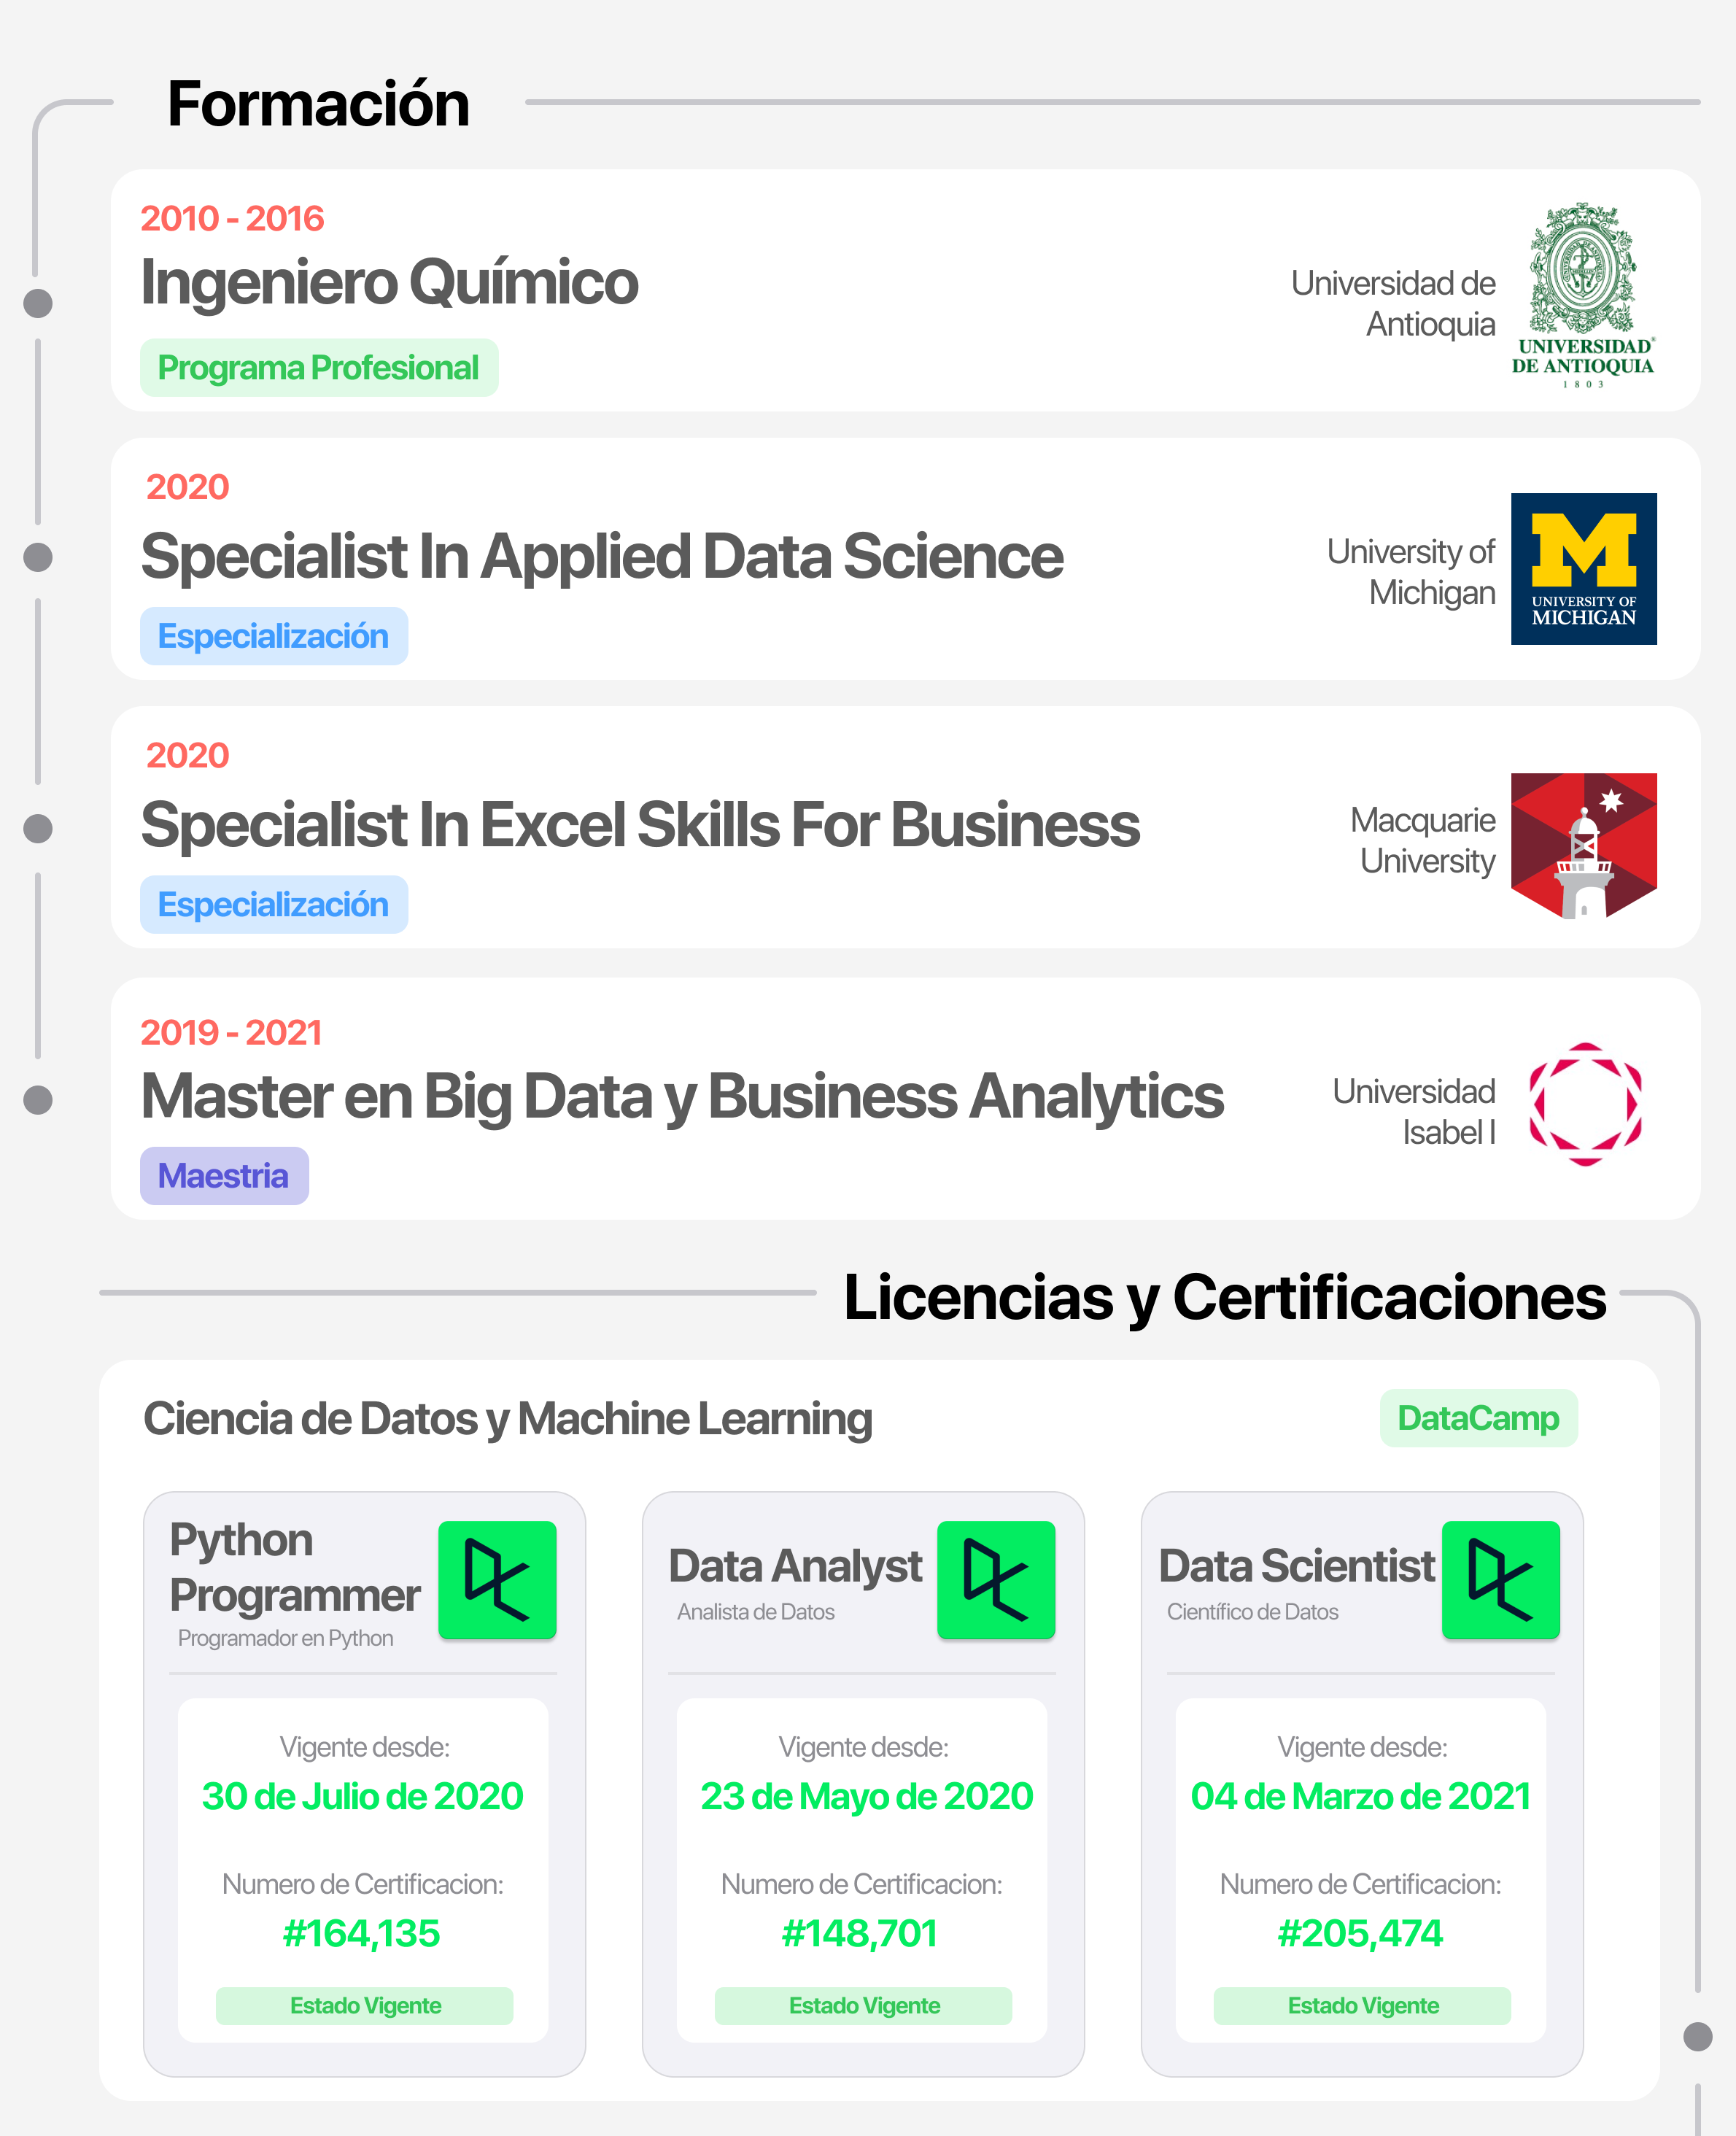This screenshot has height=2136, width=1736.
Task: Click the Programa Profesional green tag
Action: point(319,368)
